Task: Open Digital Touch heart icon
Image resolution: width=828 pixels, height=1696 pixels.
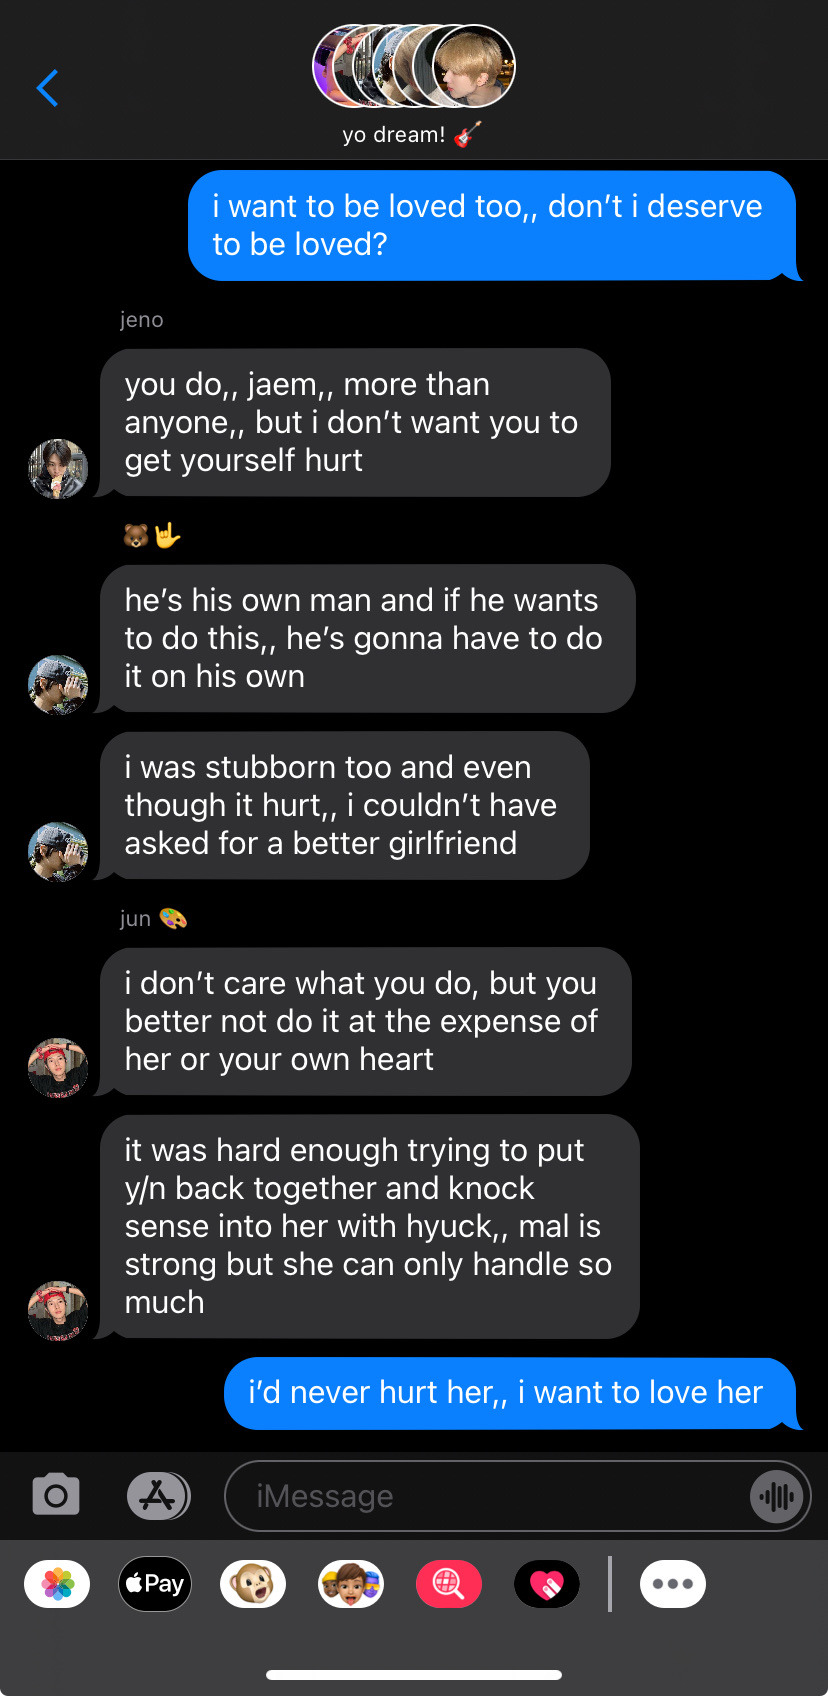Action: click(547, 1584)
